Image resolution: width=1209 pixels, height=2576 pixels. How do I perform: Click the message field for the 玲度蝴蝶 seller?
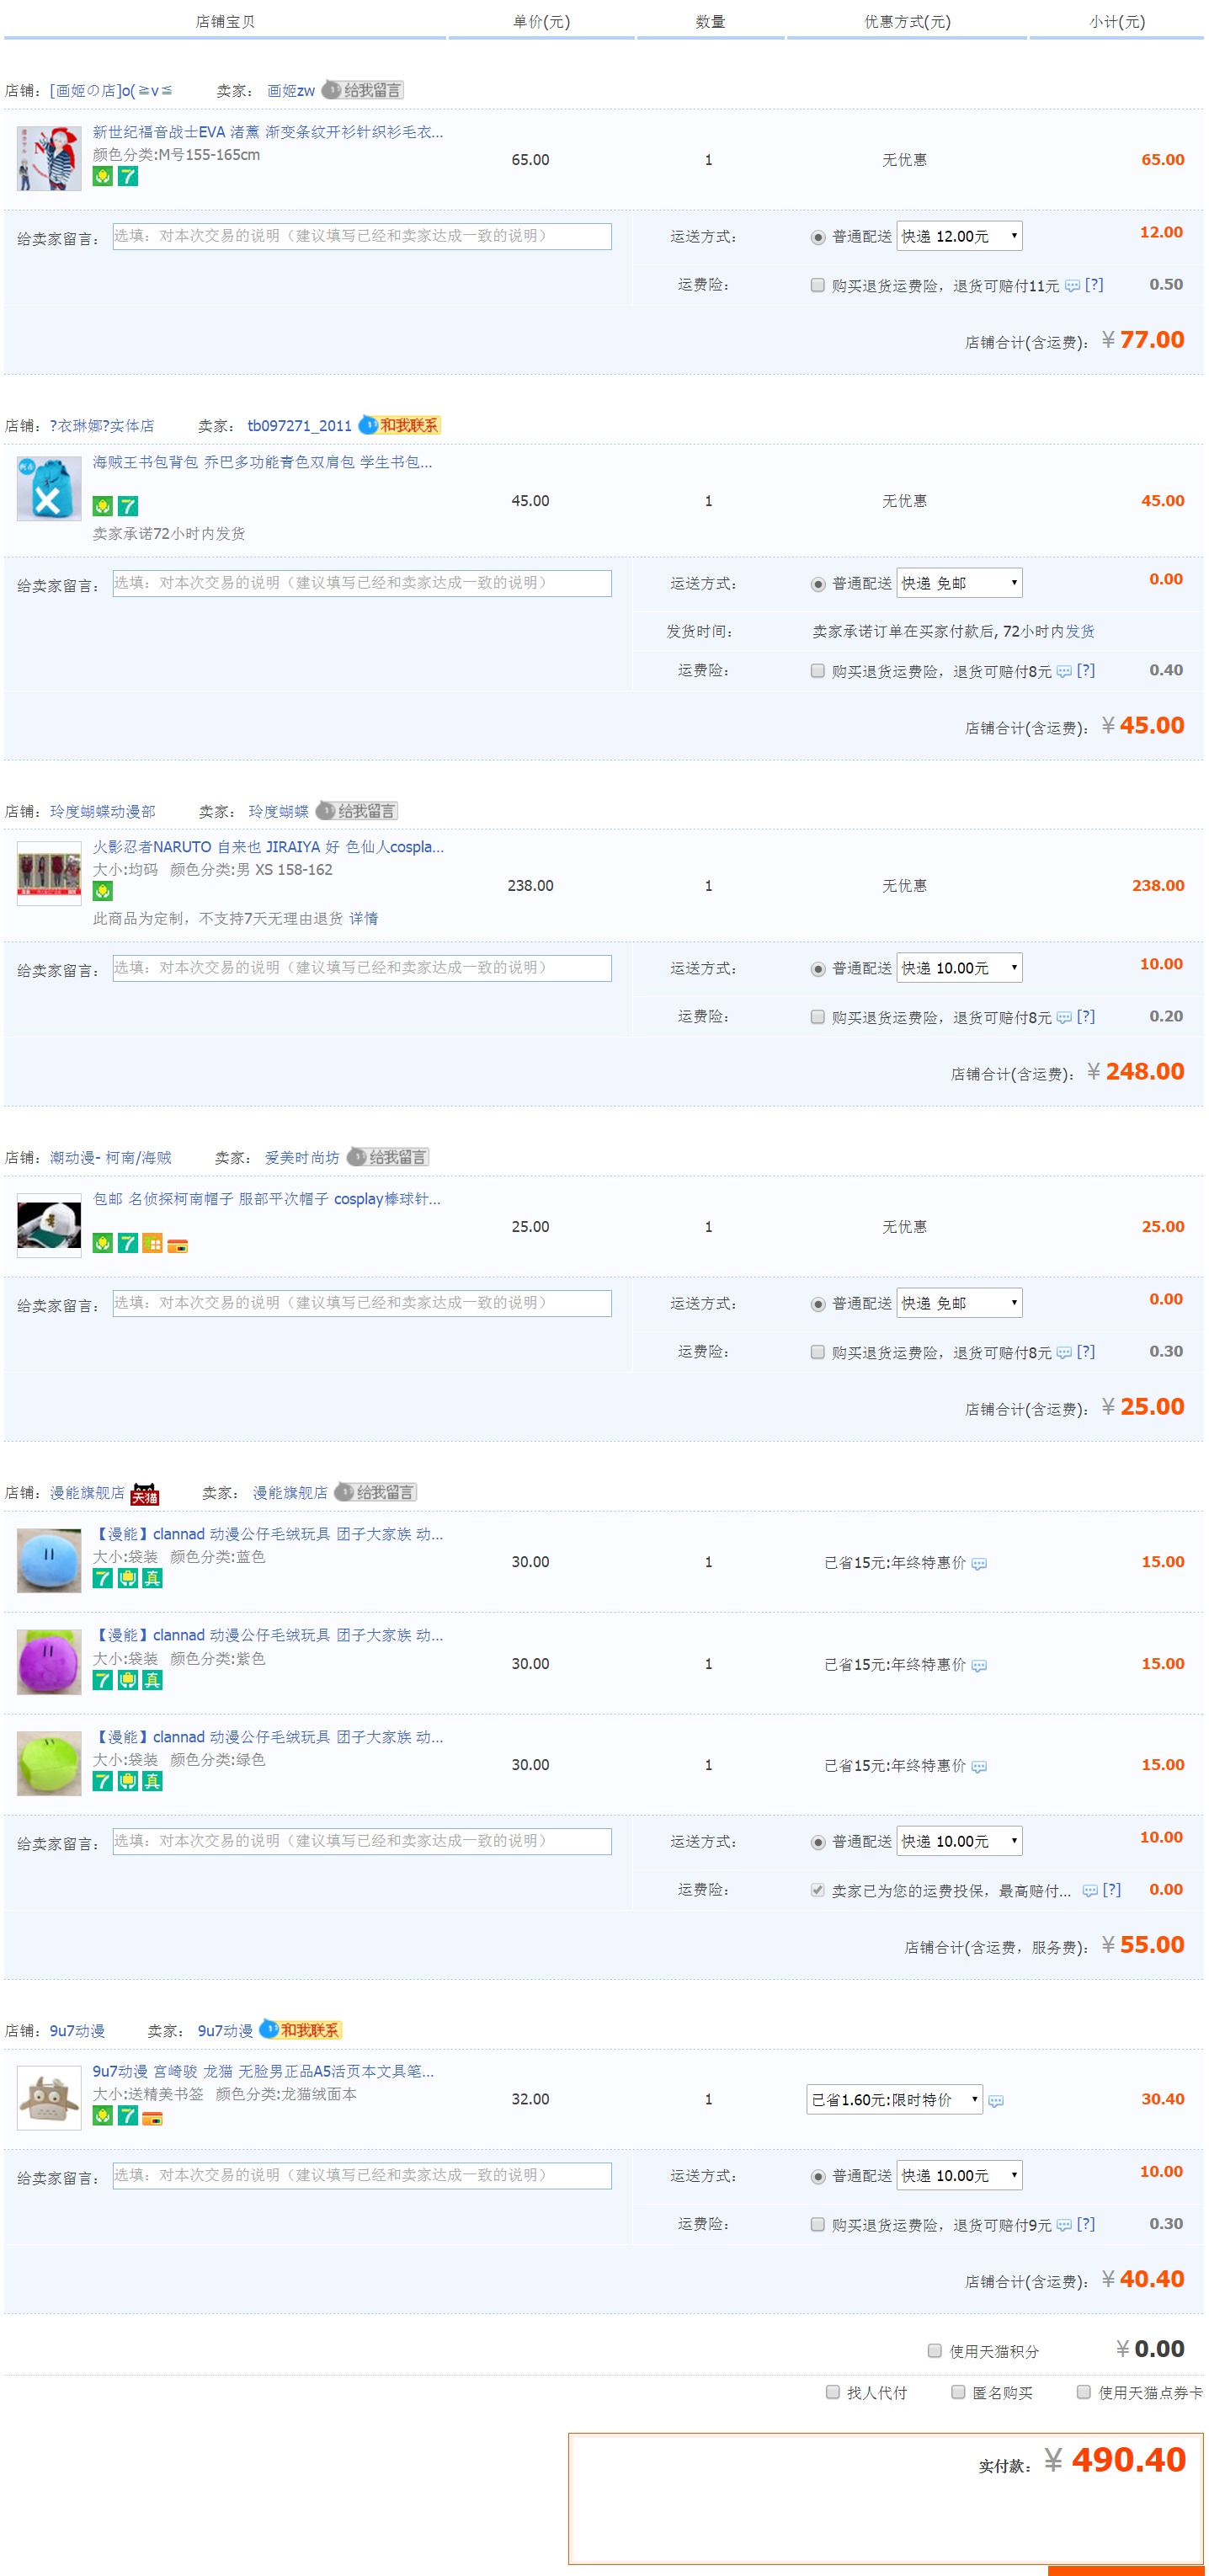[x=361, y=967]
